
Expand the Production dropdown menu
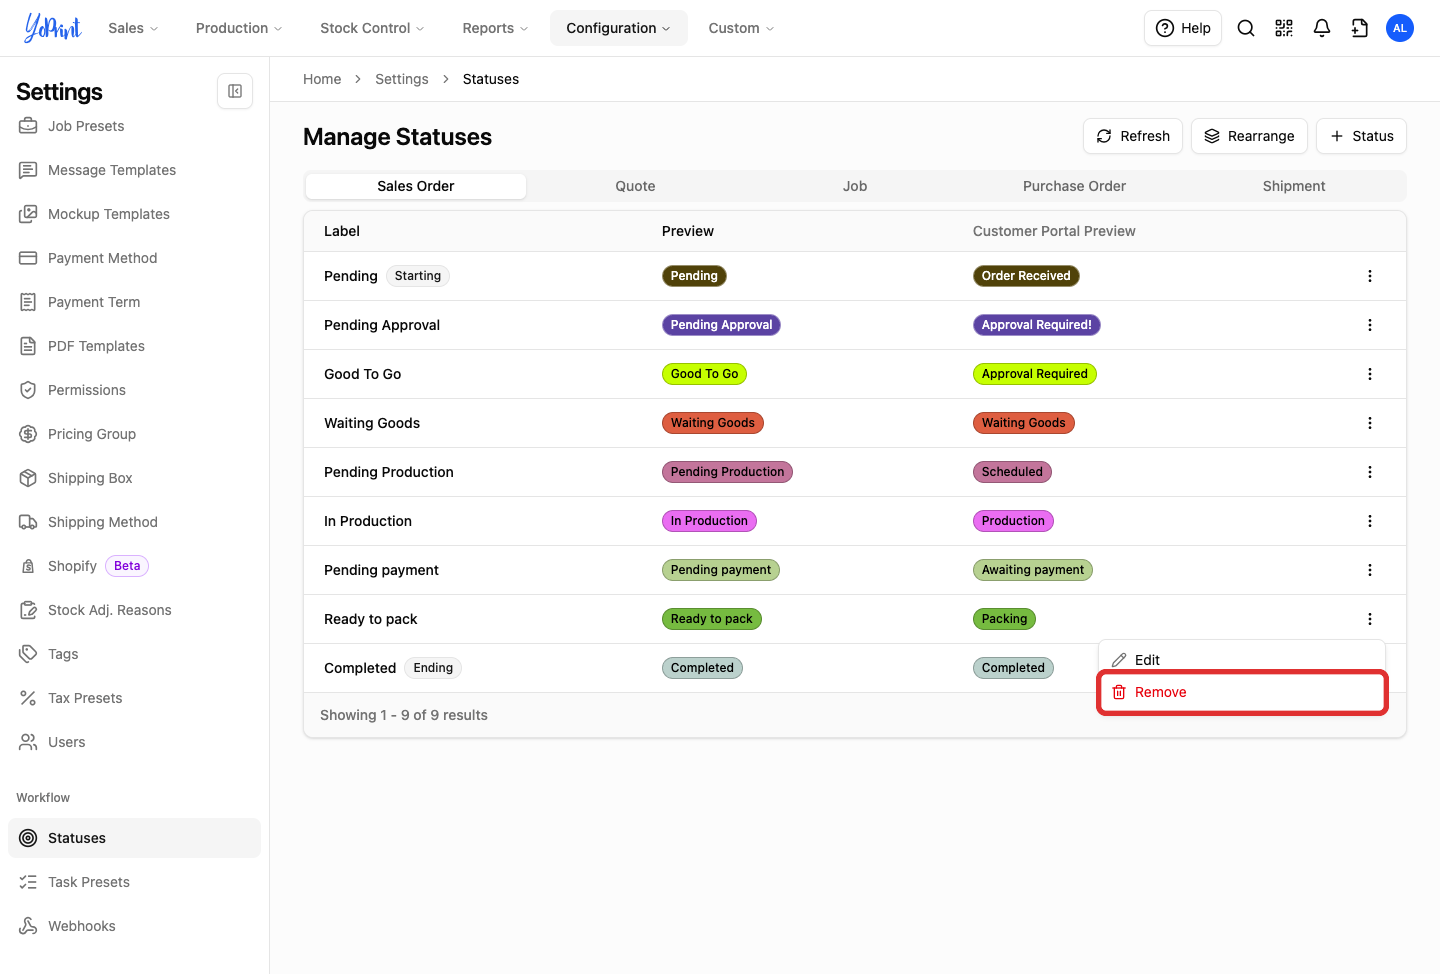[x=239, y=28]
